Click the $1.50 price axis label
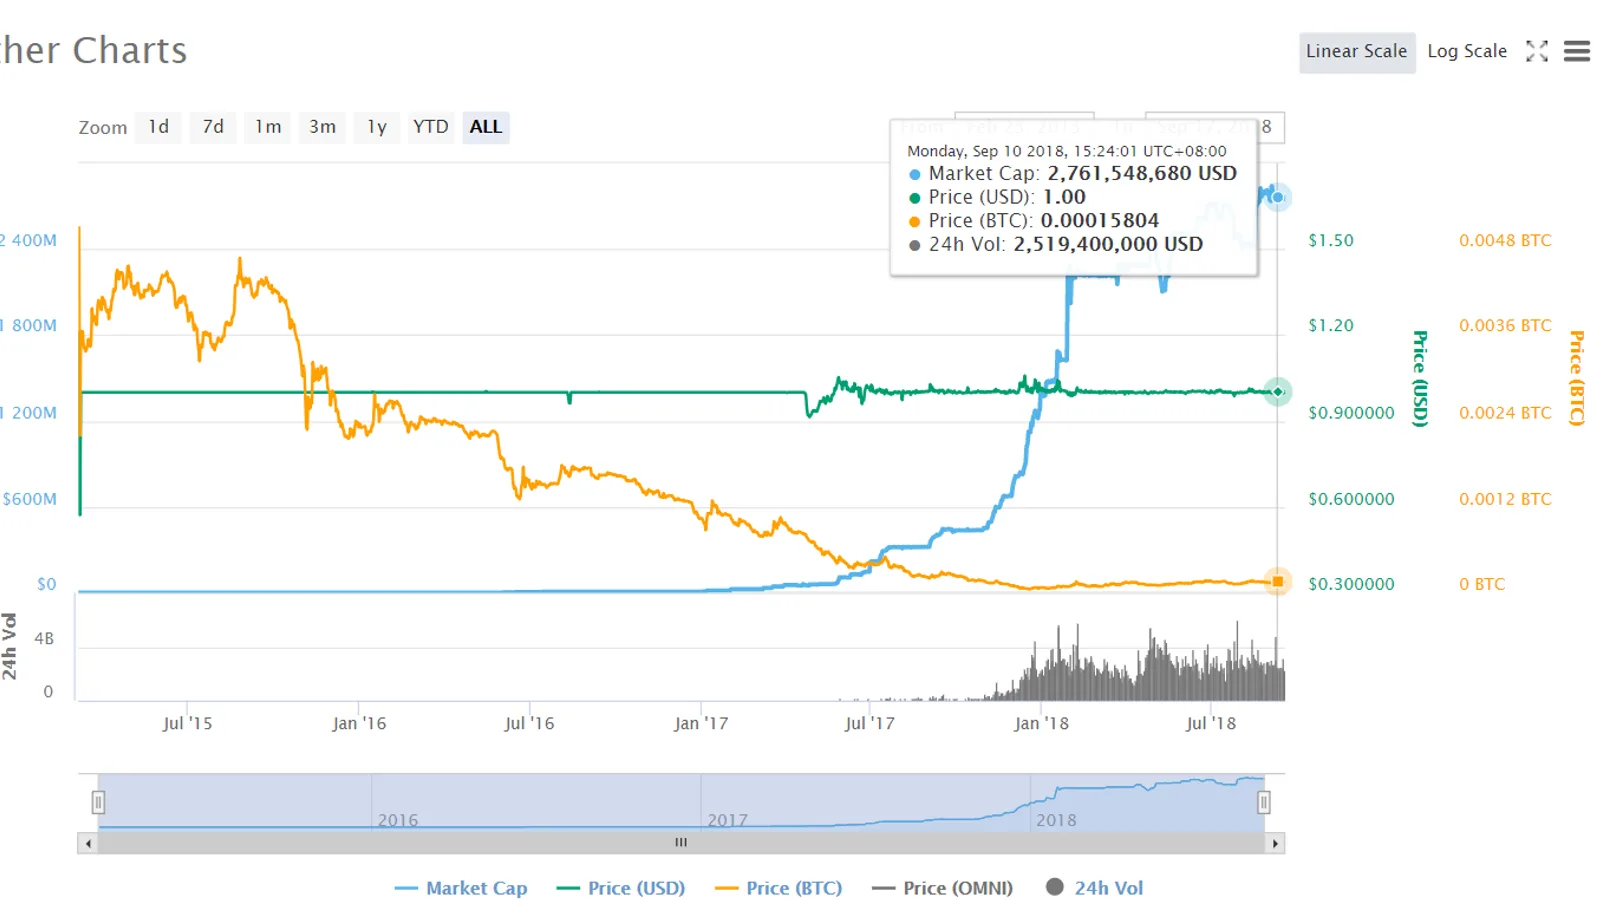Image resolution: width=1600 pixels, height=900 pixels. click(x=1331, y=240)
